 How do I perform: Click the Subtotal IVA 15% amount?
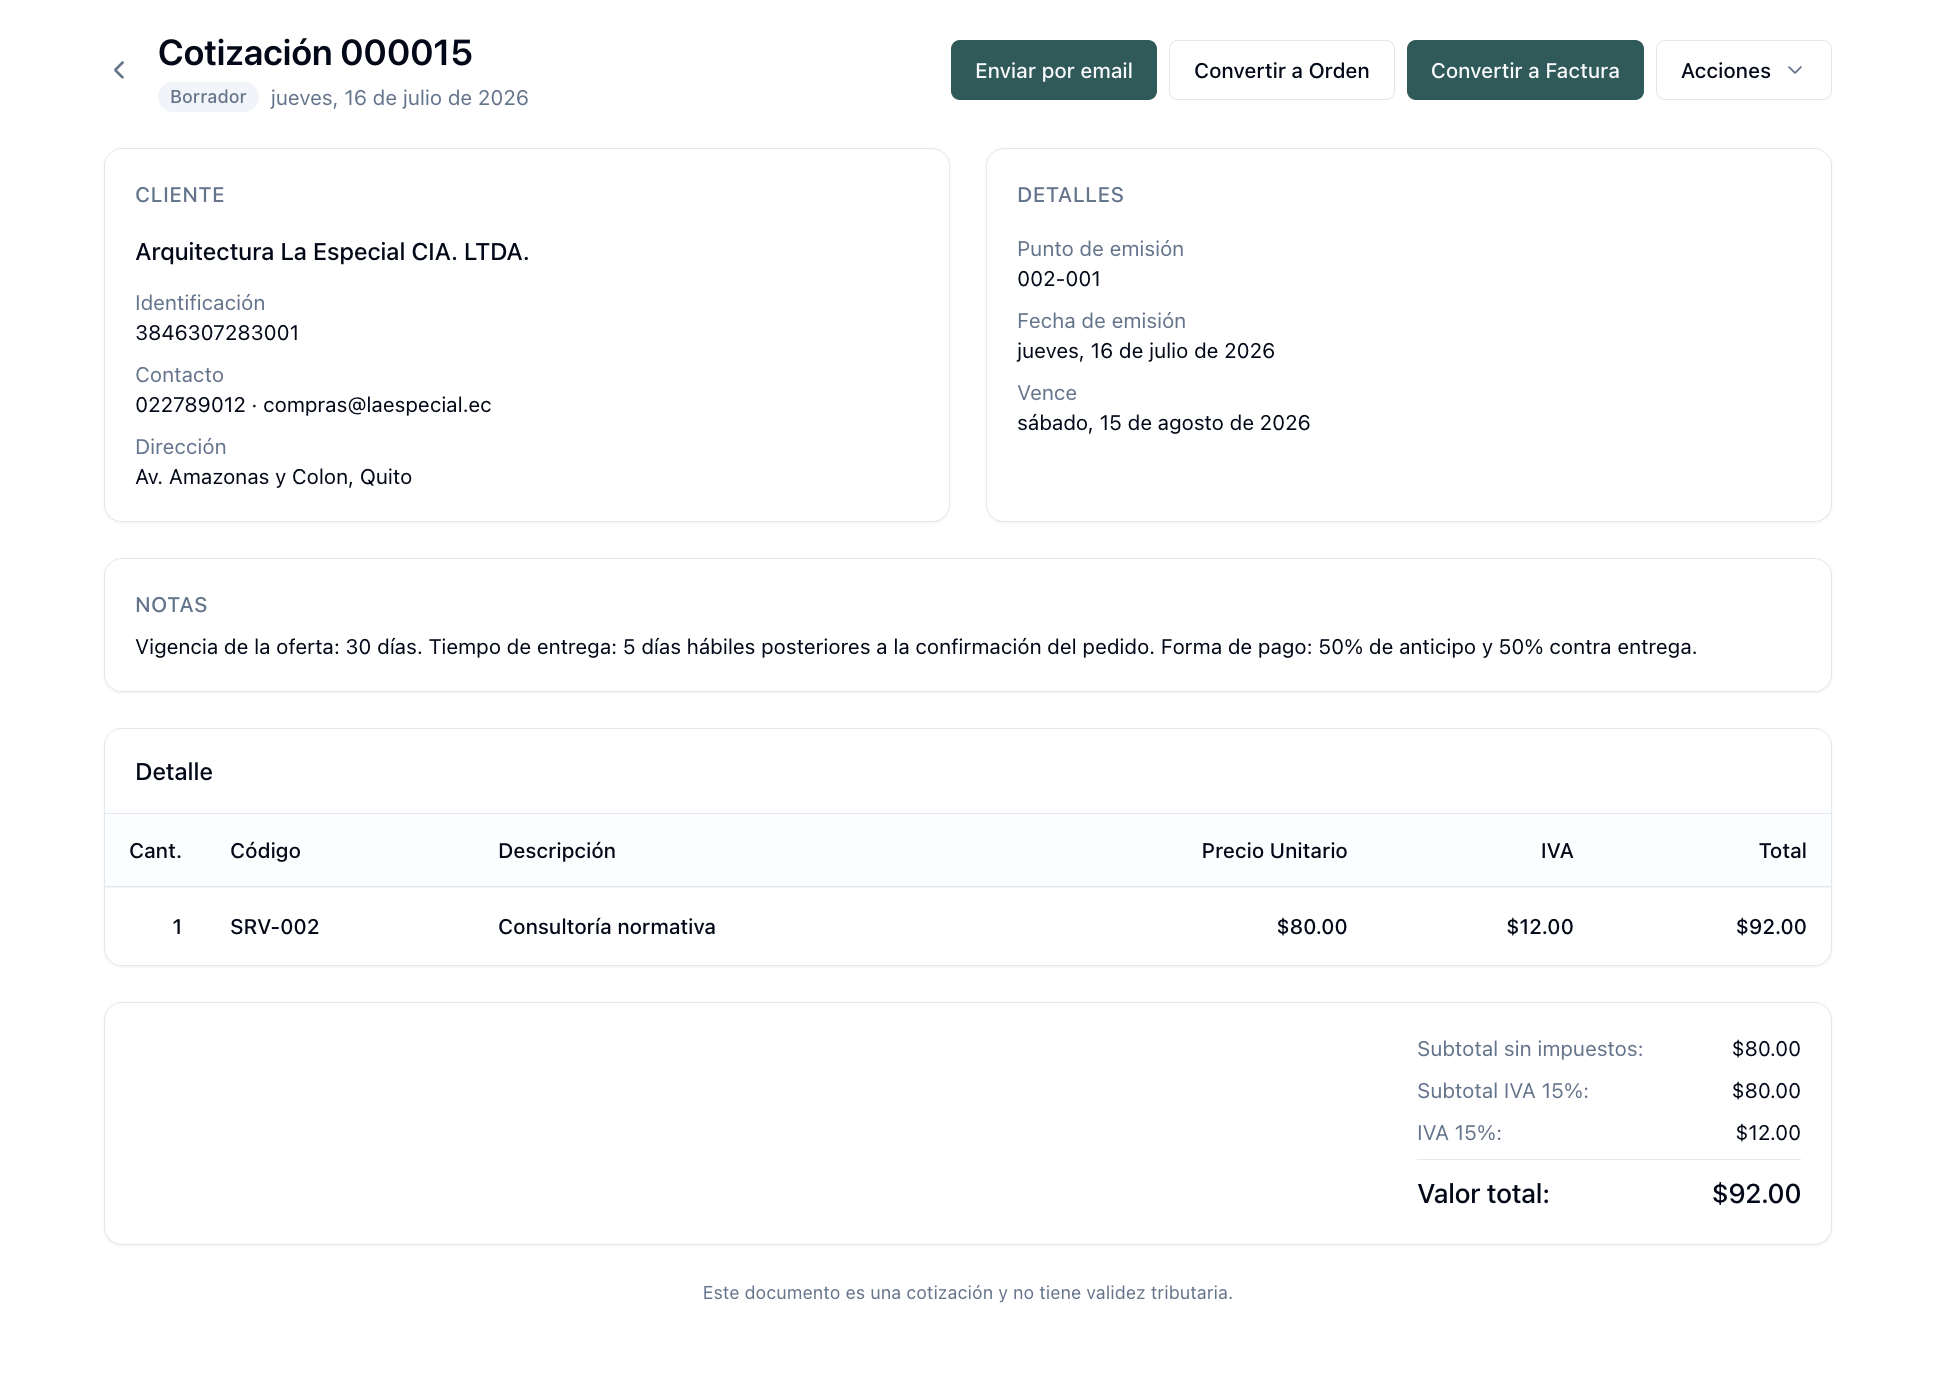coord(1766,1091)
